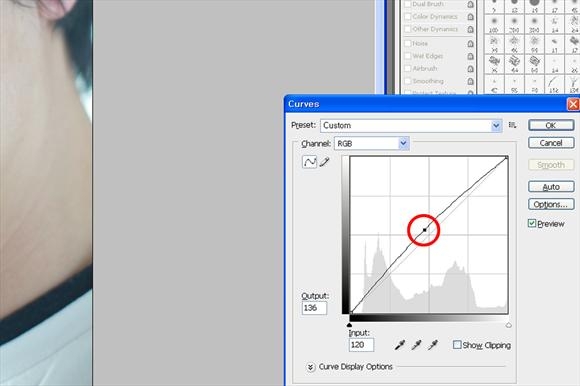Click the lock icon beside Noise
Viewport: 580px width, 386px height.
tap(470, 44)
